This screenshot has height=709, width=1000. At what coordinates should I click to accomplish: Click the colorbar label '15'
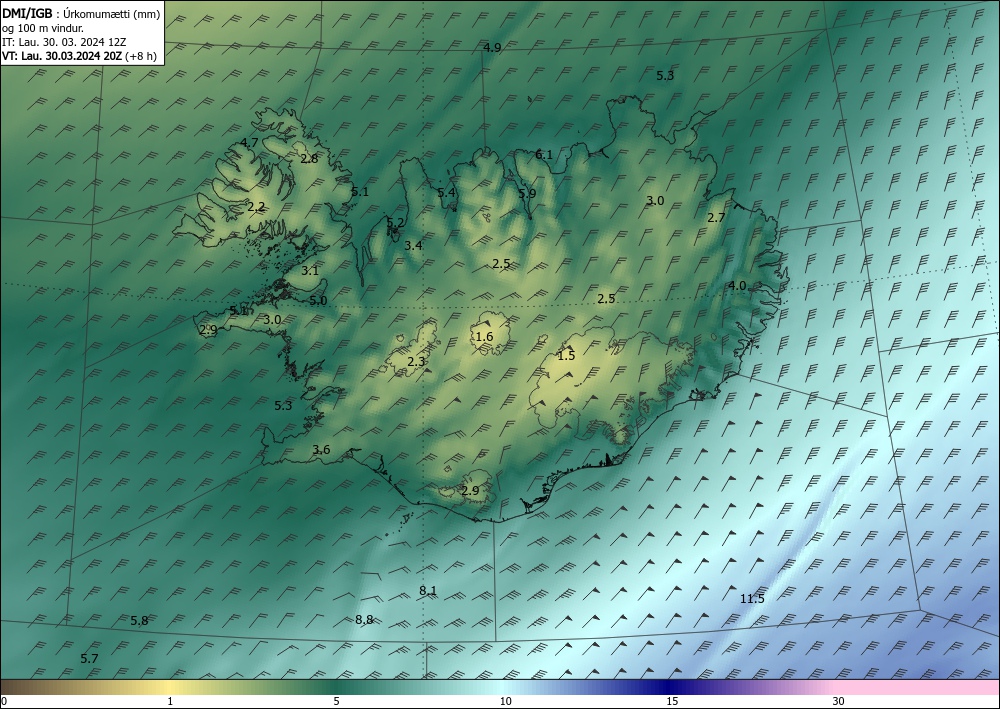point(672,701)
